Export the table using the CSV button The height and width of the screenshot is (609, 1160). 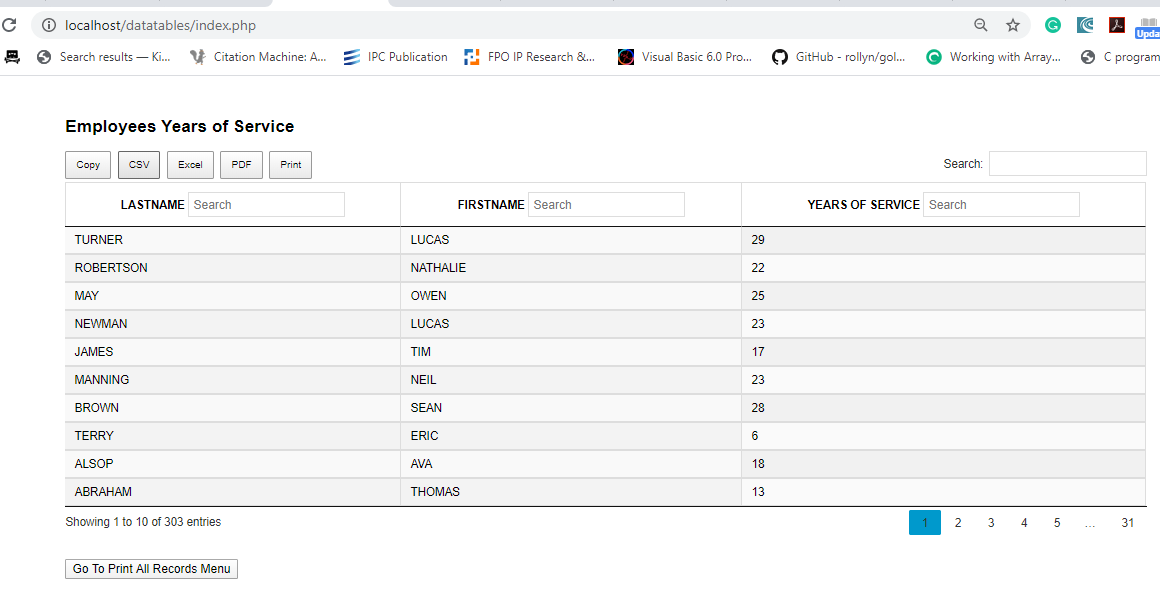coord(139,165)
